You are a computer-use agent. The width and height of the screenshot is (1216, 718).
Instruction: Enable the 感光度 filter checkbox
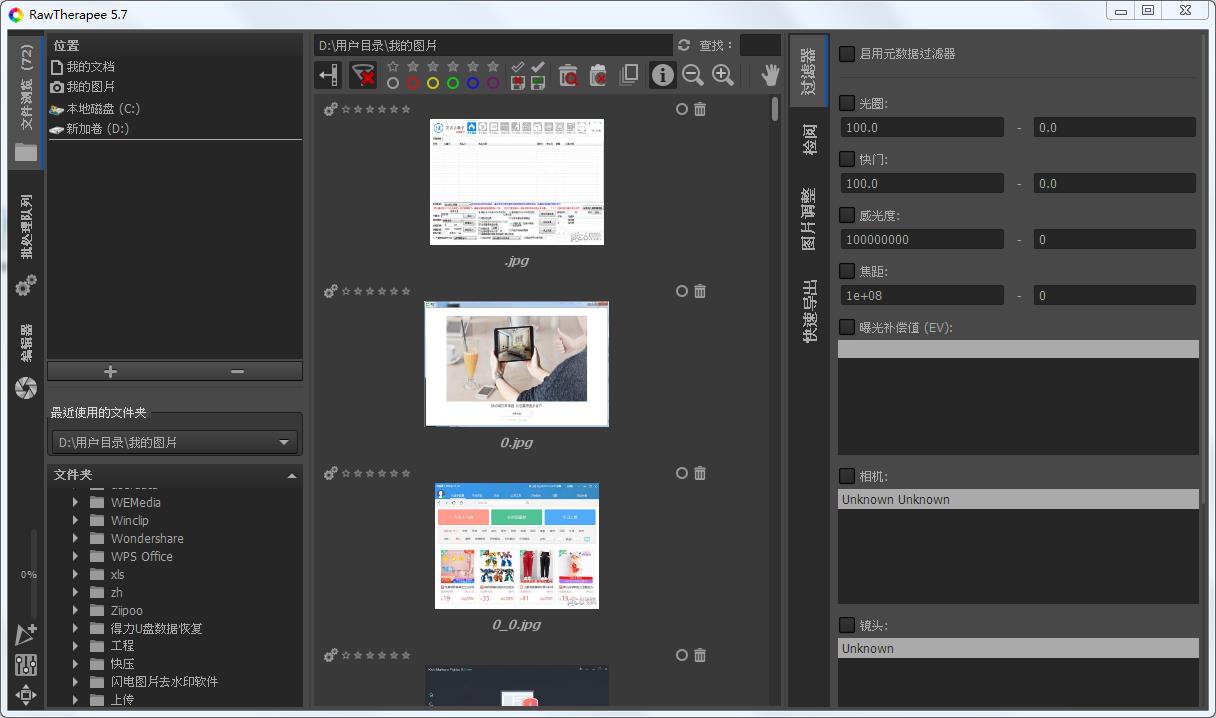coord(847,215)
